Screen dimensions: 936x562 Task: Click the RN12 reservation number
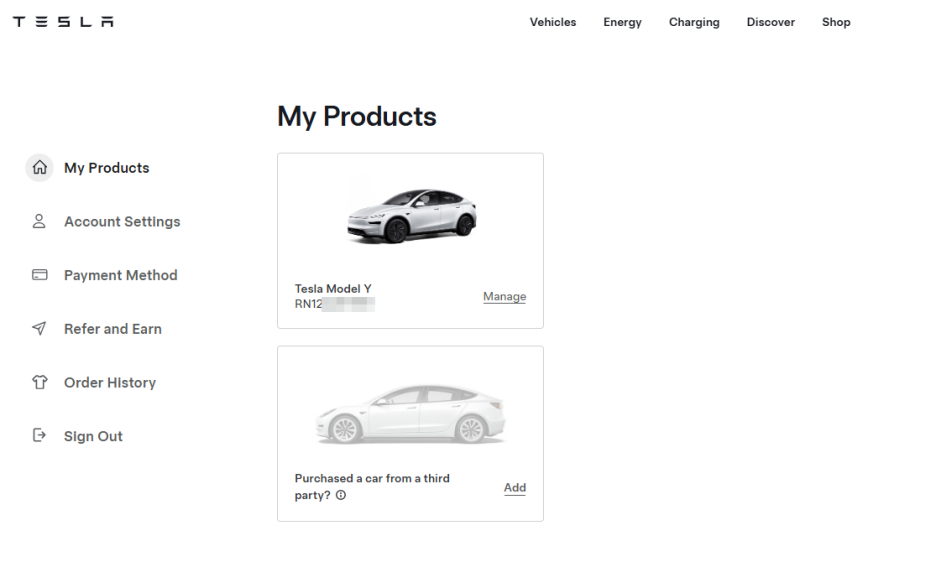(x=334, y=304)
